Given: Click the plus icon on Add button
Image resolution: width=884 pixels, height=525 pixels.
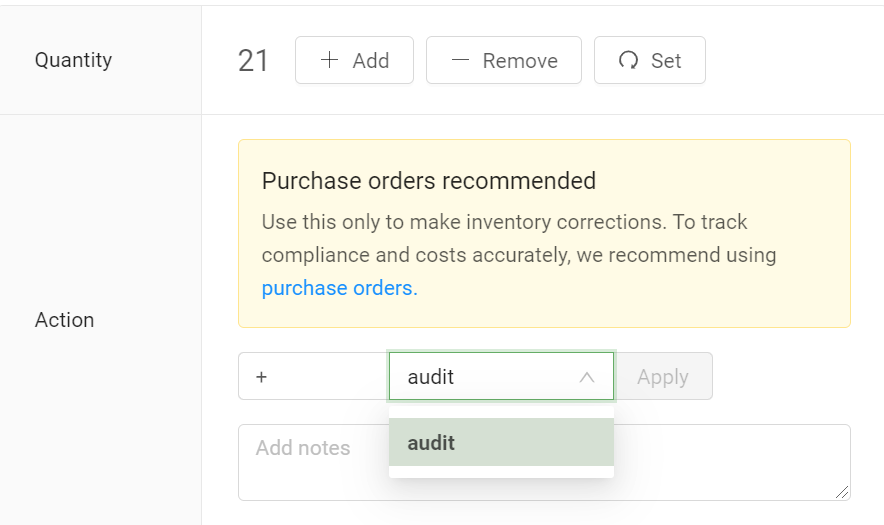Looking at the screenshot, I should tap(329, 60).
